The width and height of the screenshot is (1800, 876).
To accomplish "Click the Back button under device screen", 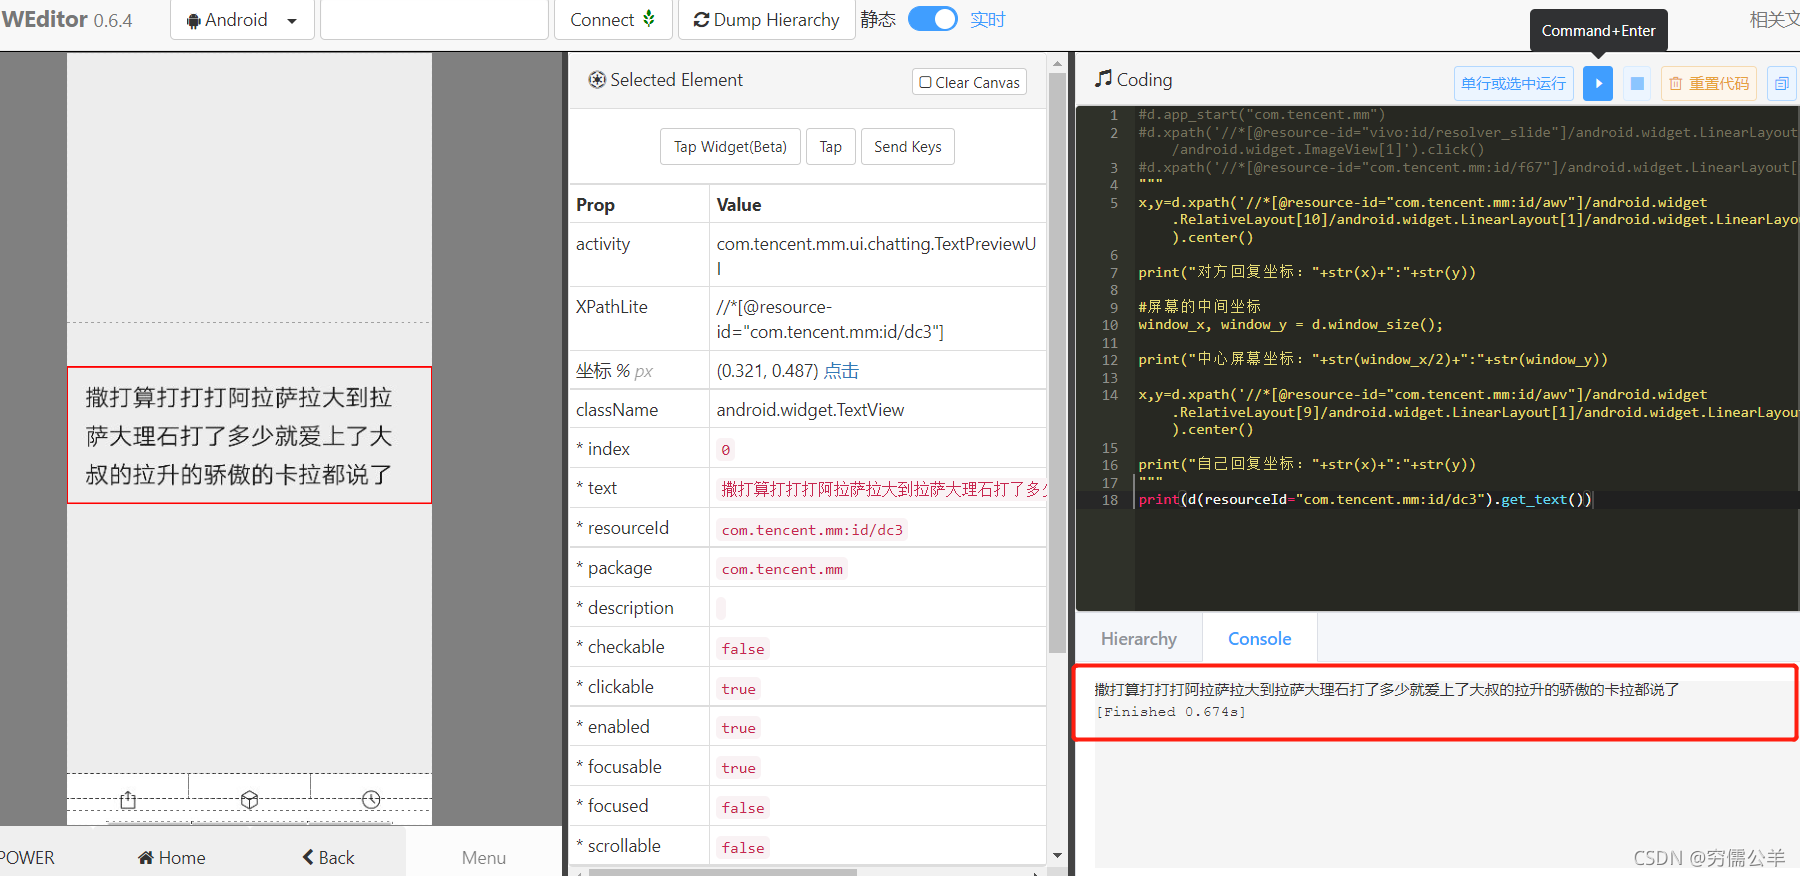I will 328,857.
